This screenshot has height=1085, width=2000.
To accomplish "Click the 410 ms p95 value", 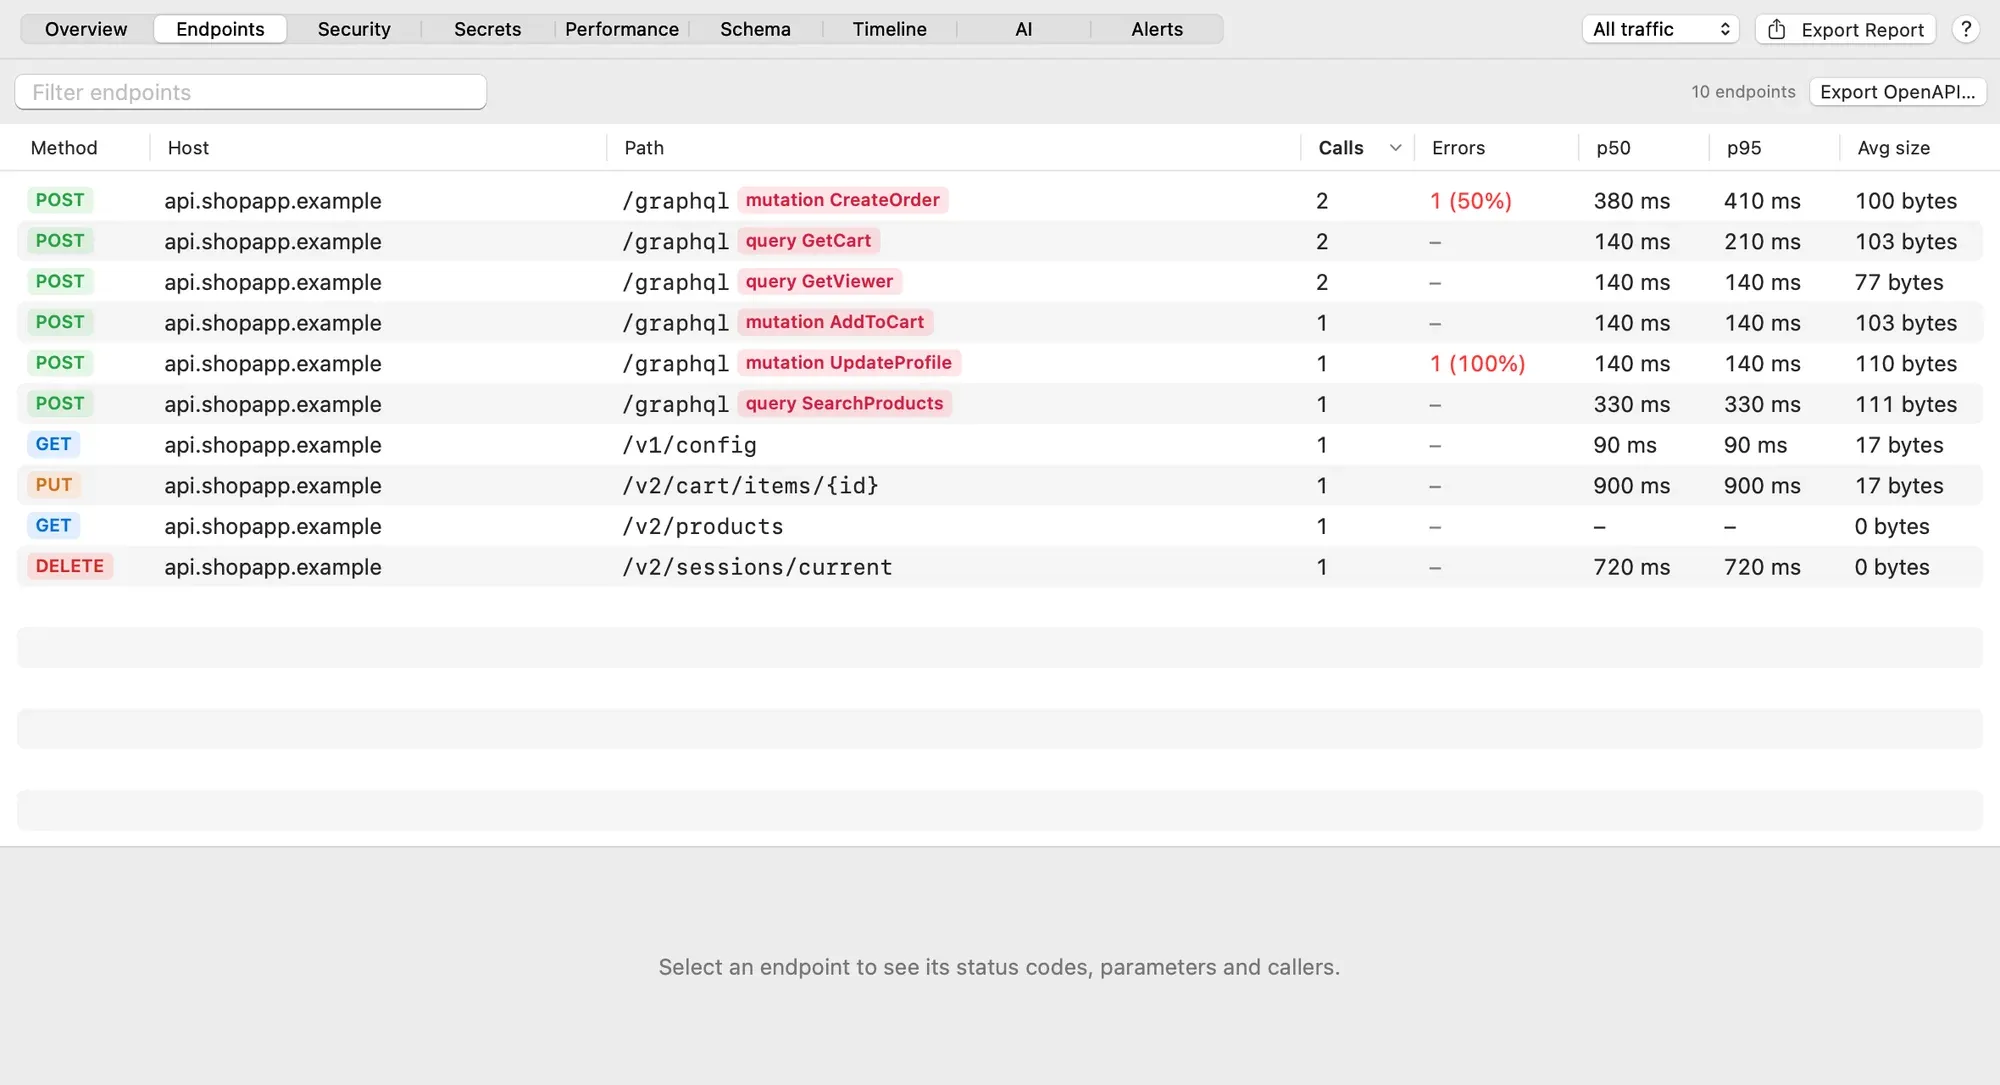I will pyautogui.click(x=1762, y=201).
